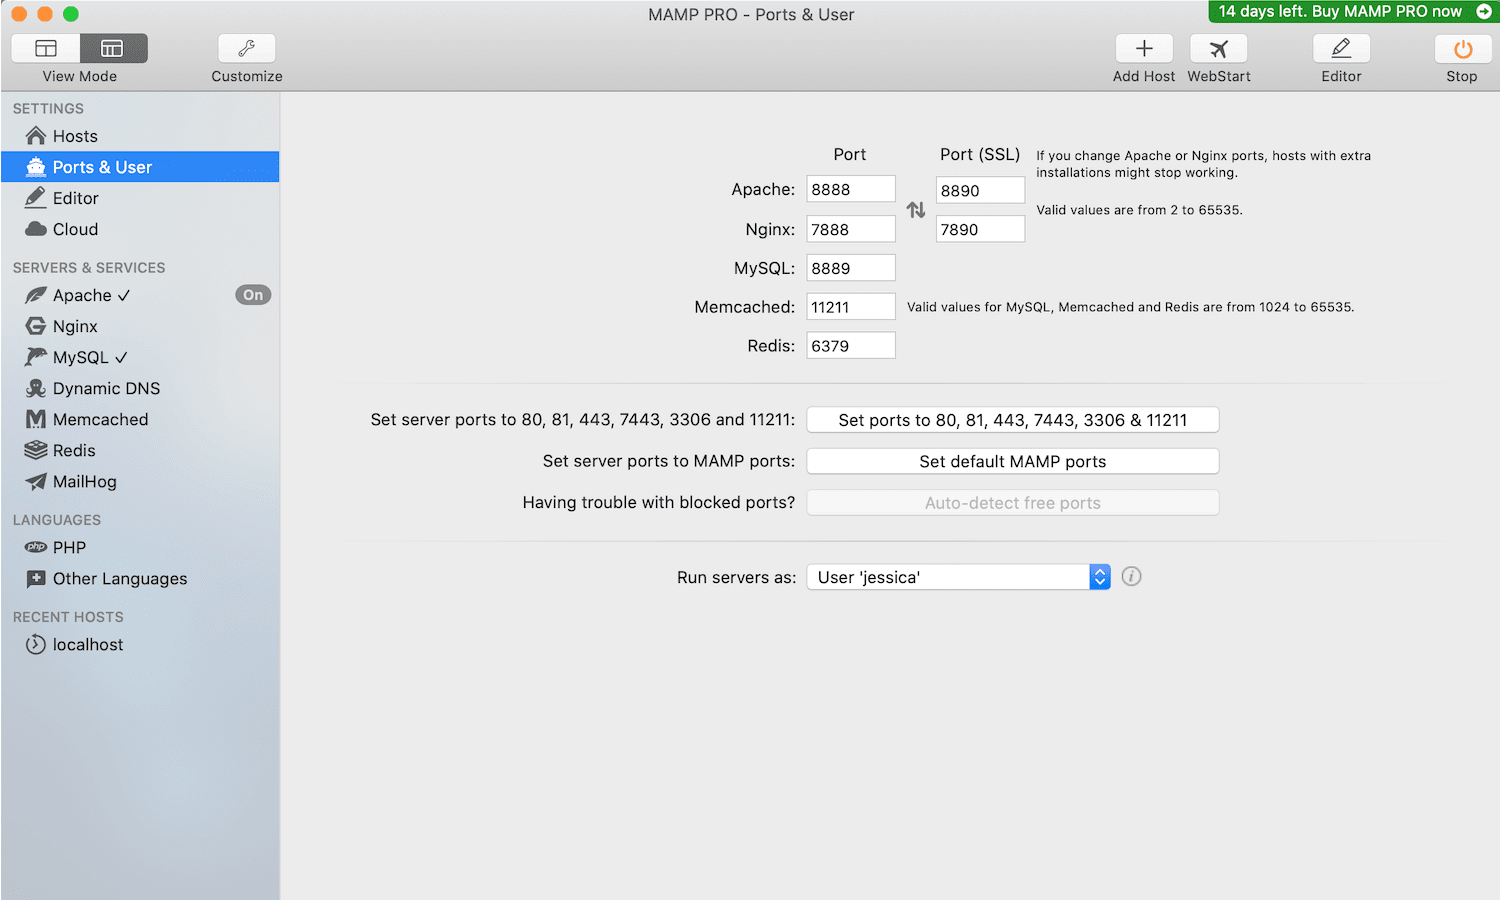Screen dimensions: 1500x900
Task: Select Ports & User in the sidebar
Action: tap(100, 166)
